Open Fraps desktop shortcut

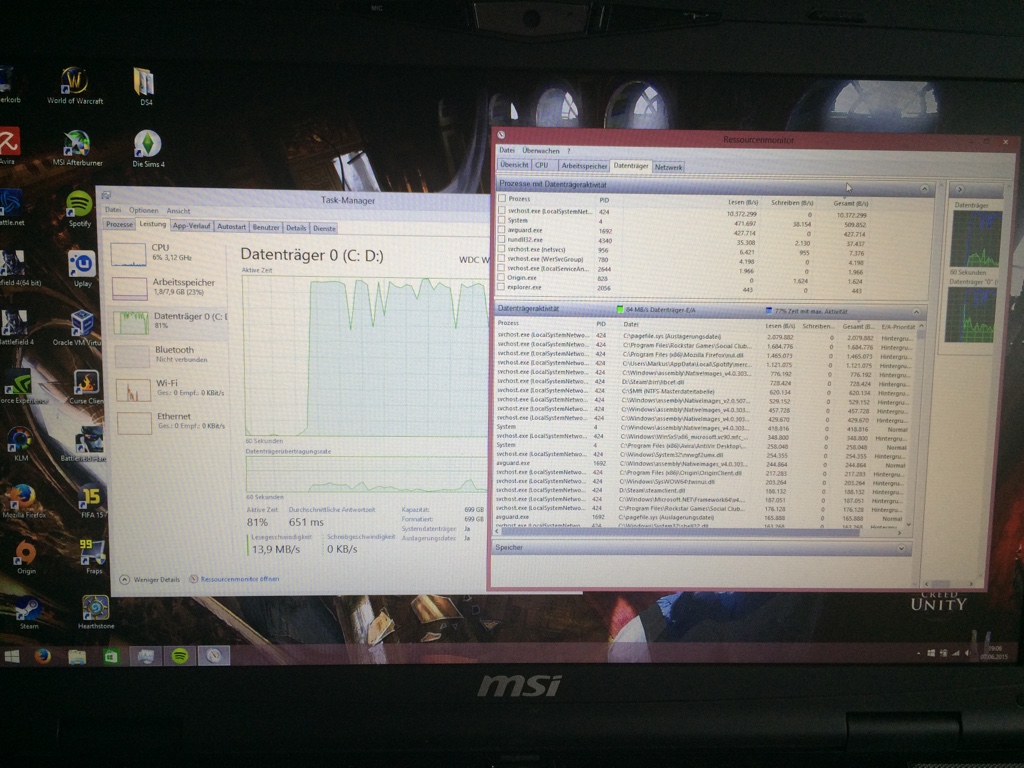[x=93, y=556]
